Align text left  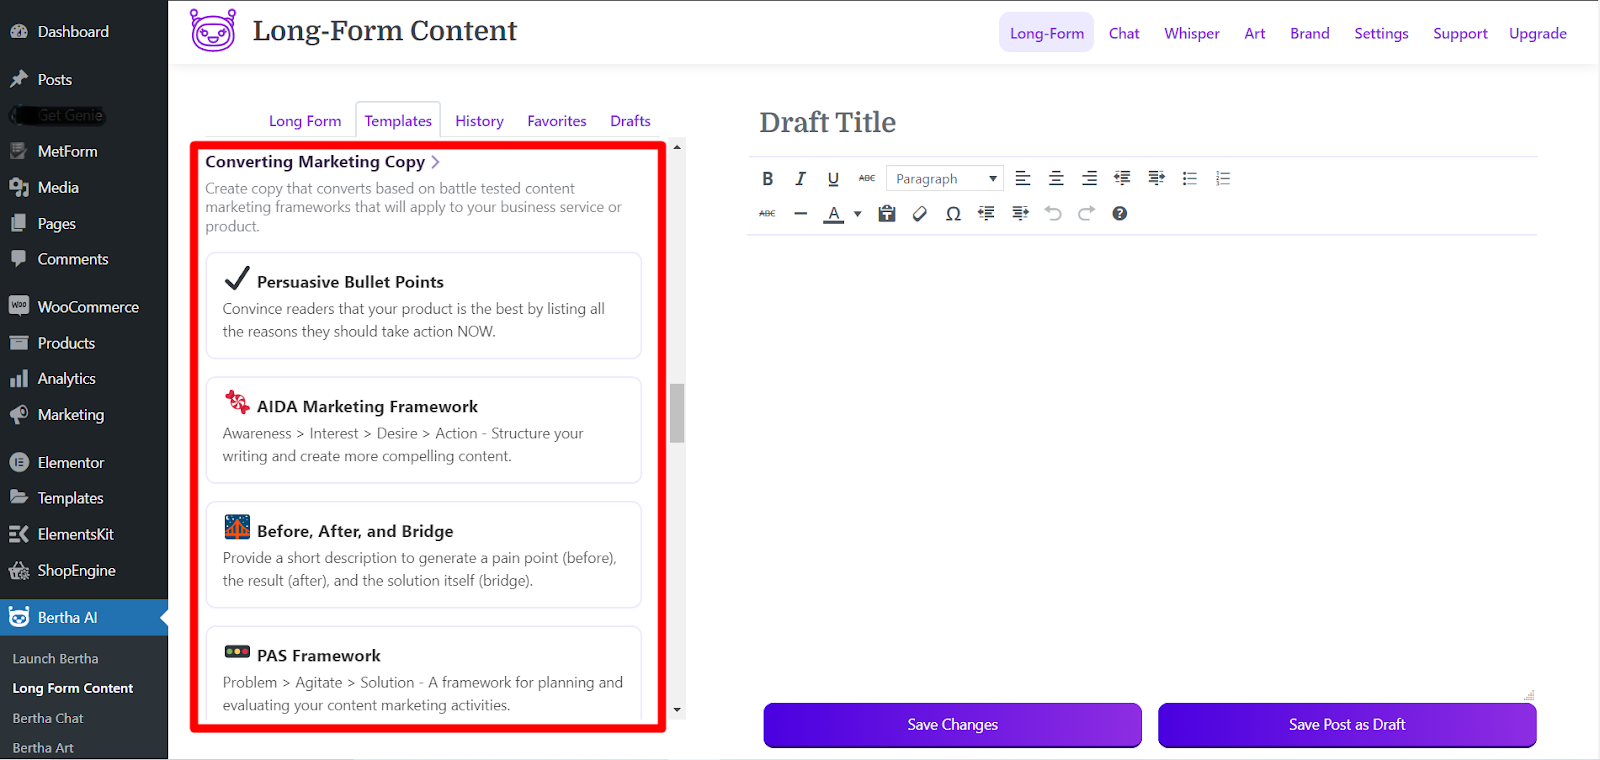[x=1022, y=179]
